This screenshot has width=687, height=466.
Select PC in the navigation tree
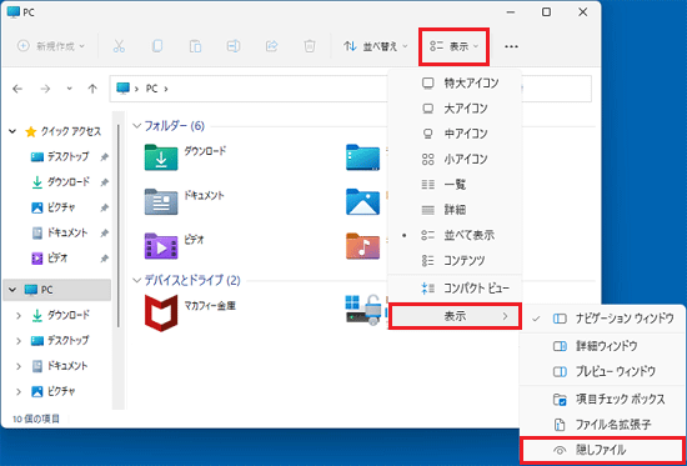coord(57,290)
